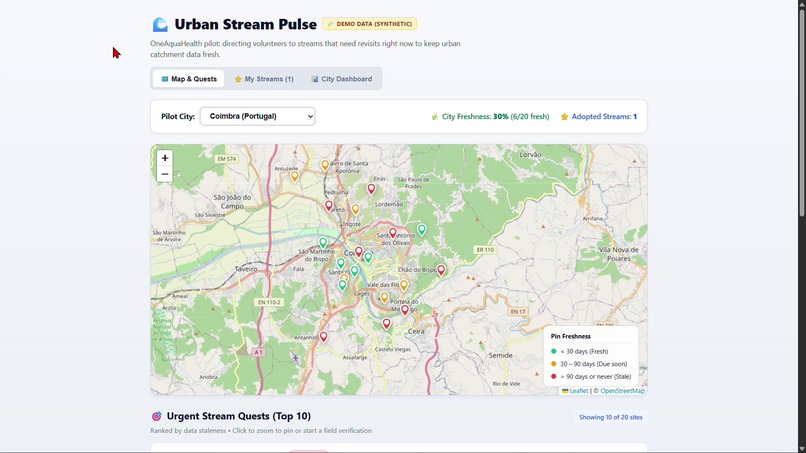Select the orange pin east of Lages
The width and height of the screenshot is (806, 453).
384,297
